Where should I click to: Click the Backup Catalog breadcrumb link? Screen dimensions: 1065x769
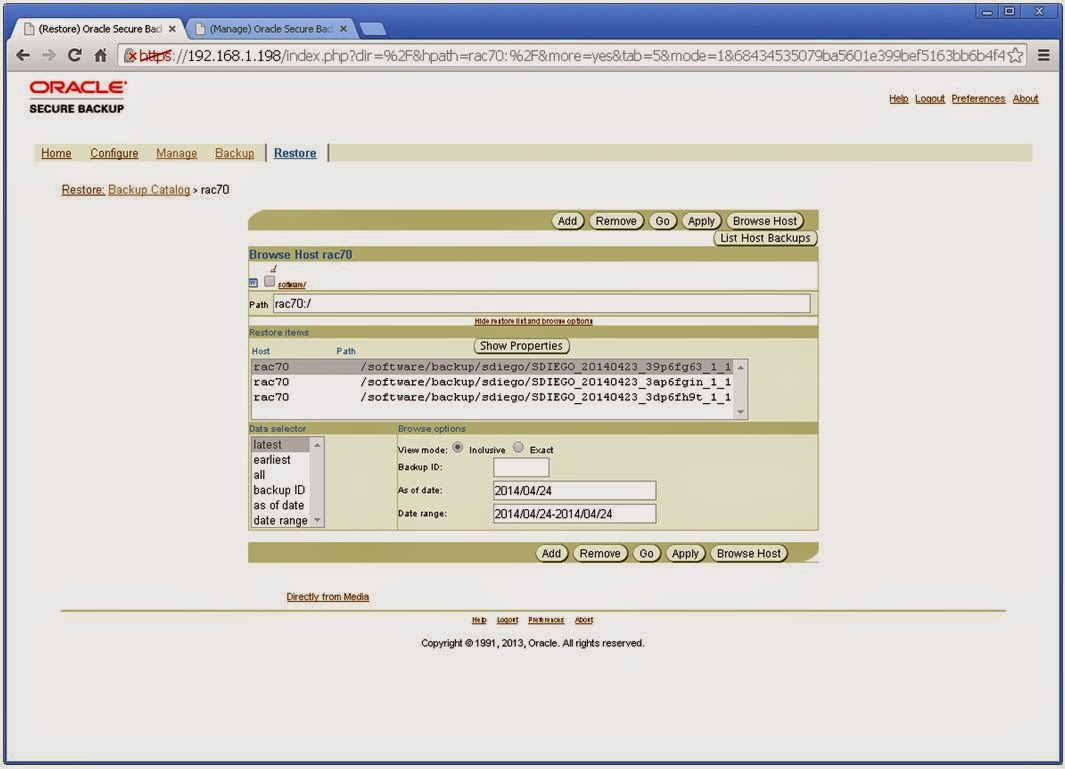[x=149, y=190]
